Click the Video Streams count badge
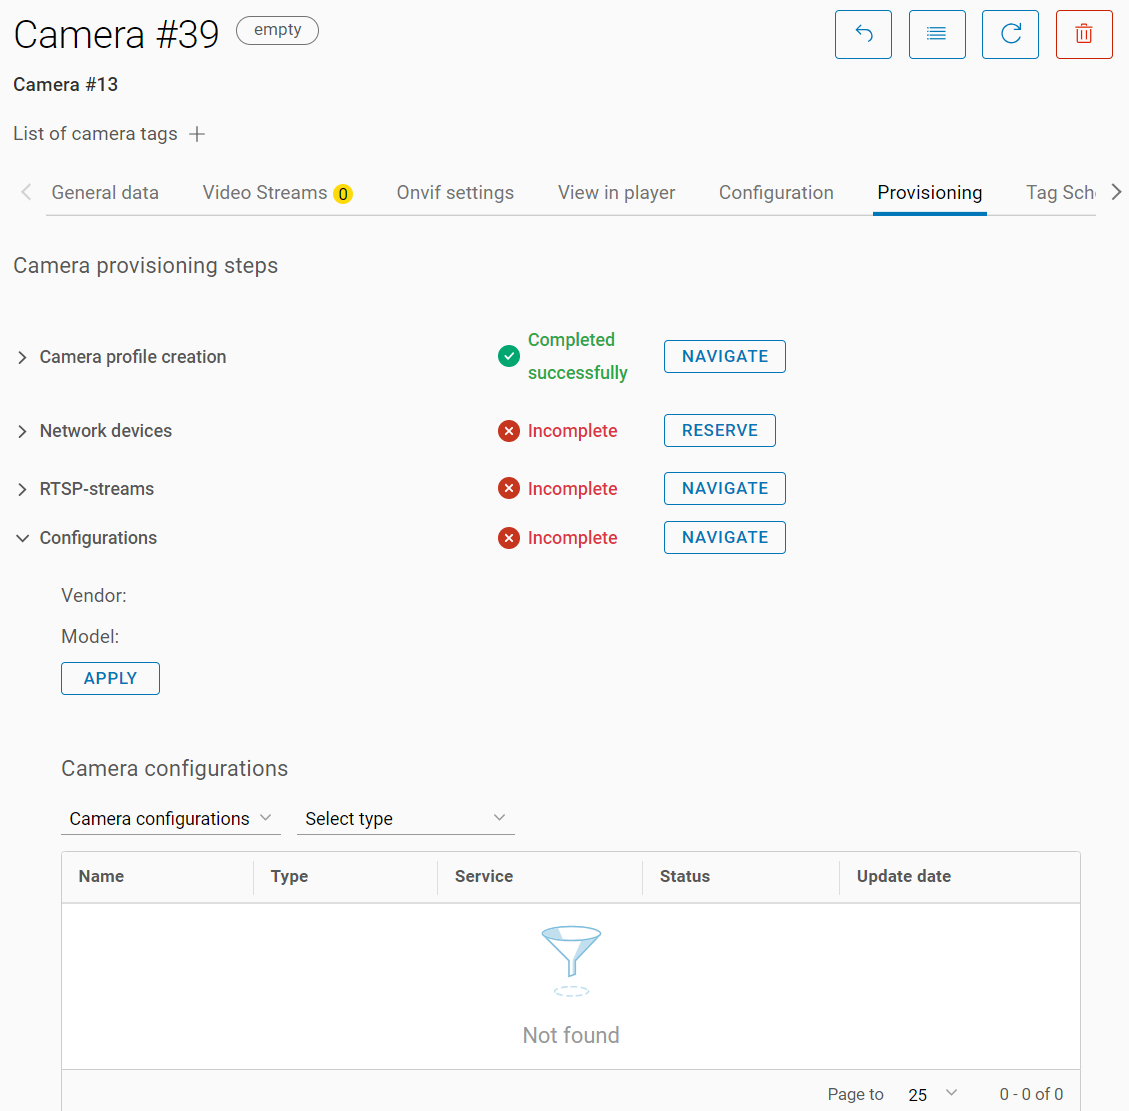 click(x=343, y=194)
